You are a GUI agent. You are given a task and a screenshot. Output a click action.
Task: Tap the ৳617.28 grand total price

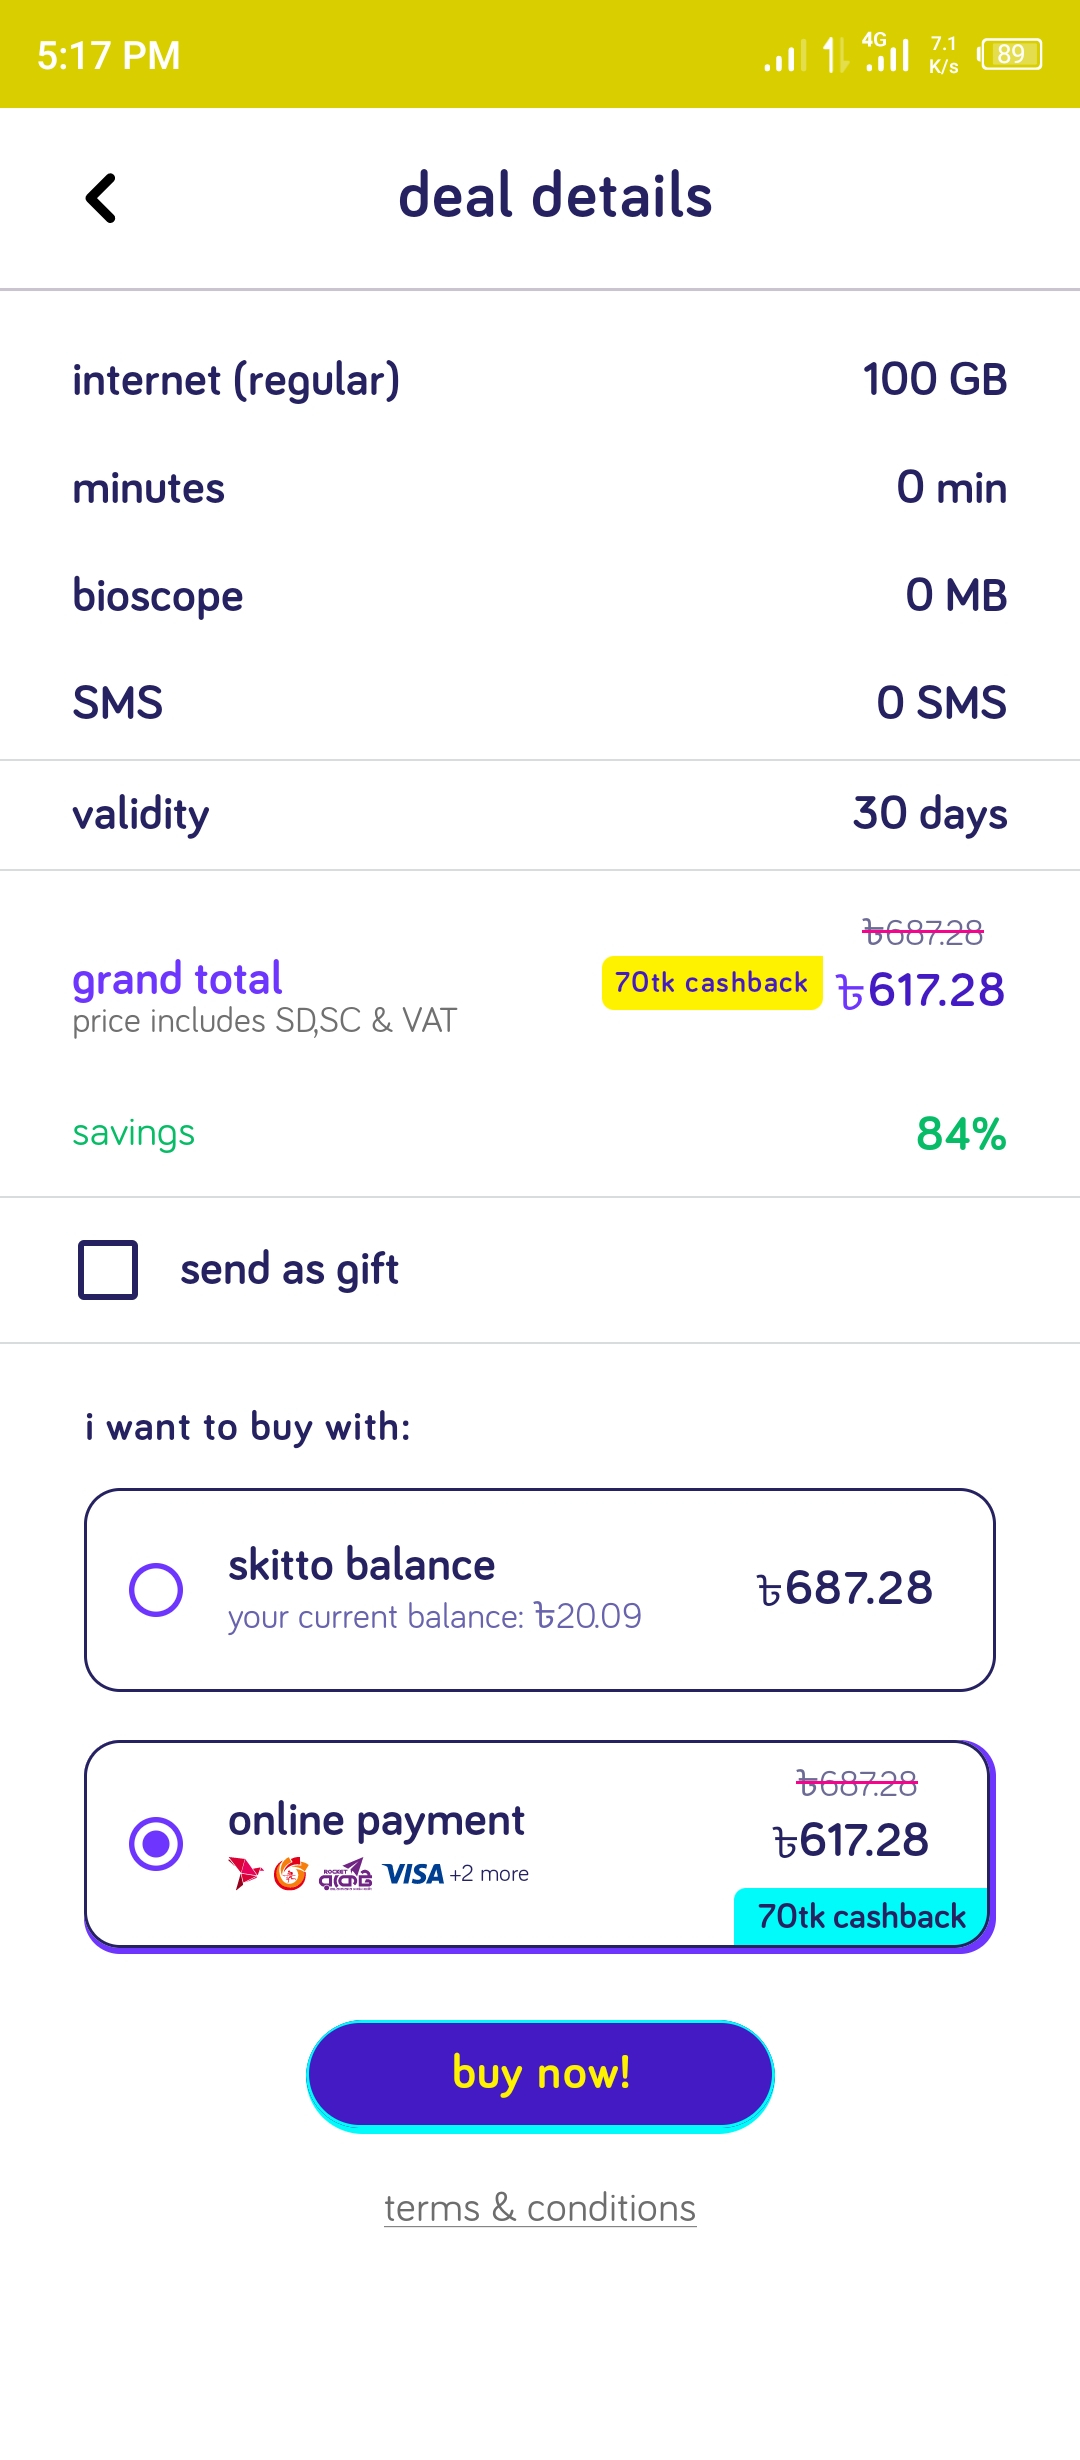coord(921,990)
